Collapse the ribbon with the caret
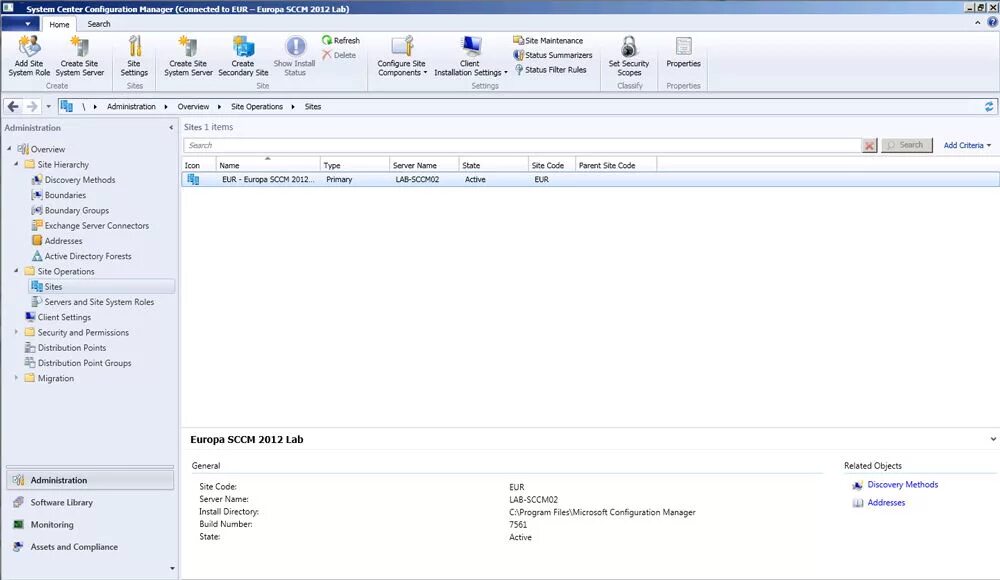This screenshot has height=580, width=1000. 978,22
